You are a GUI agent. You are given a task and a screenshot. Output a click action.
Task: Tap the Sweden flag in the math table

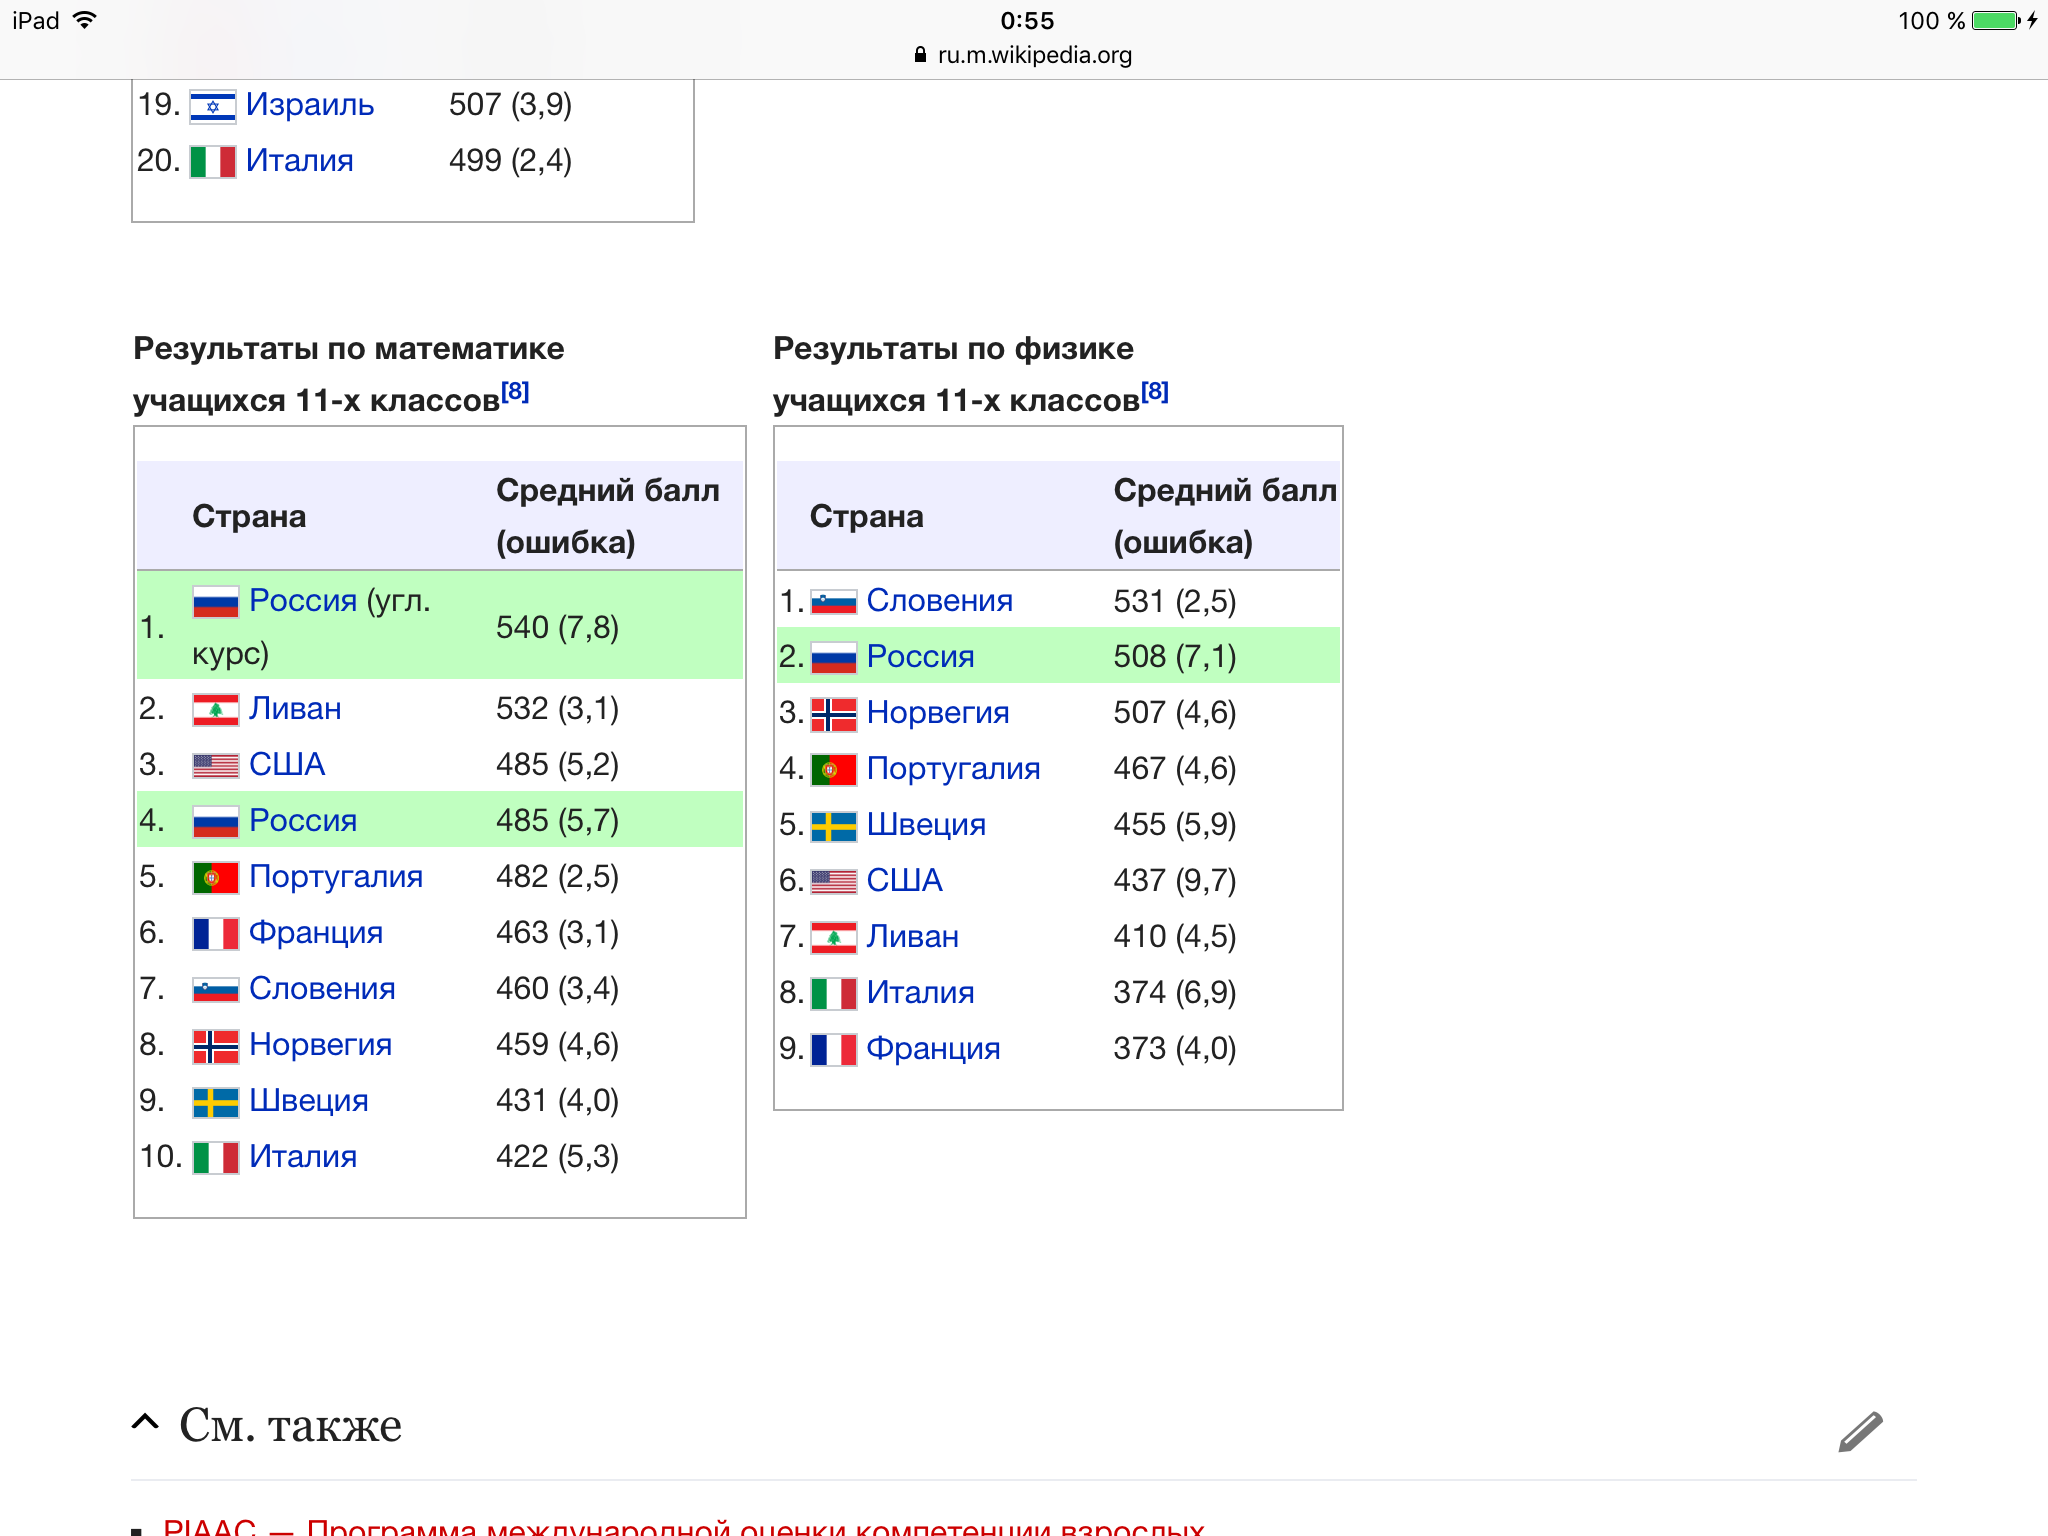[216, 1102]
